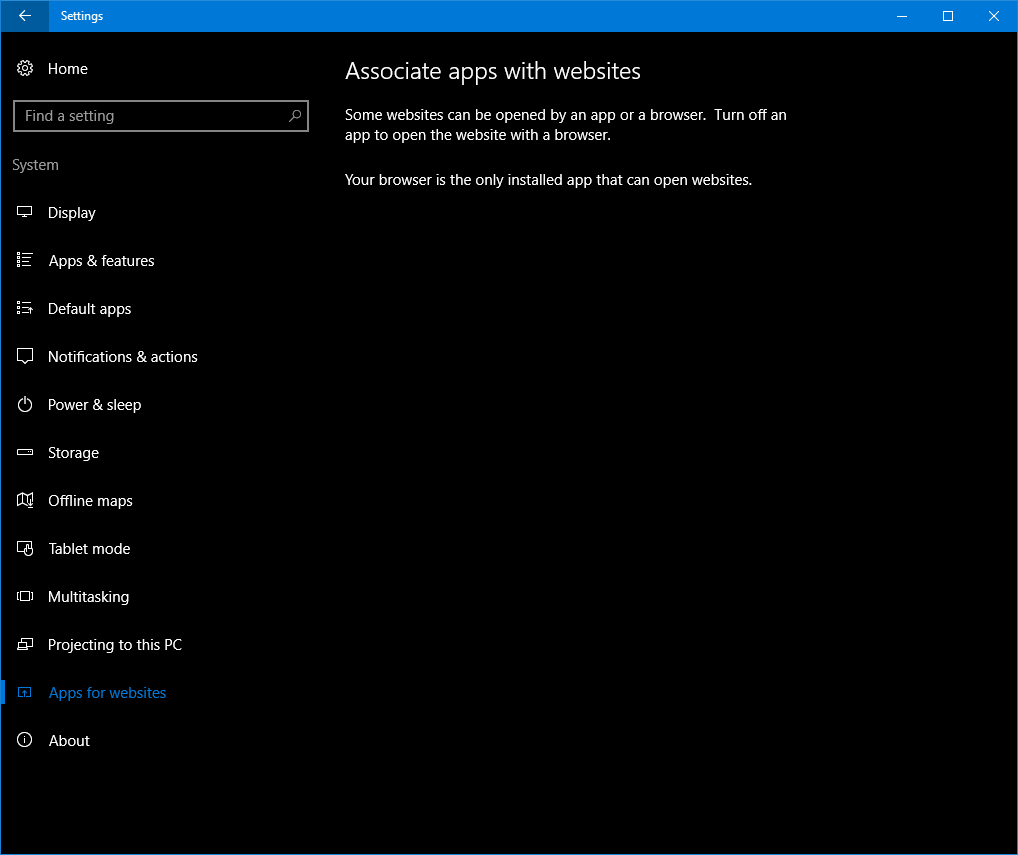1018x855 pixels.
Task: Open Apps & features label
Action: (101, 261)
